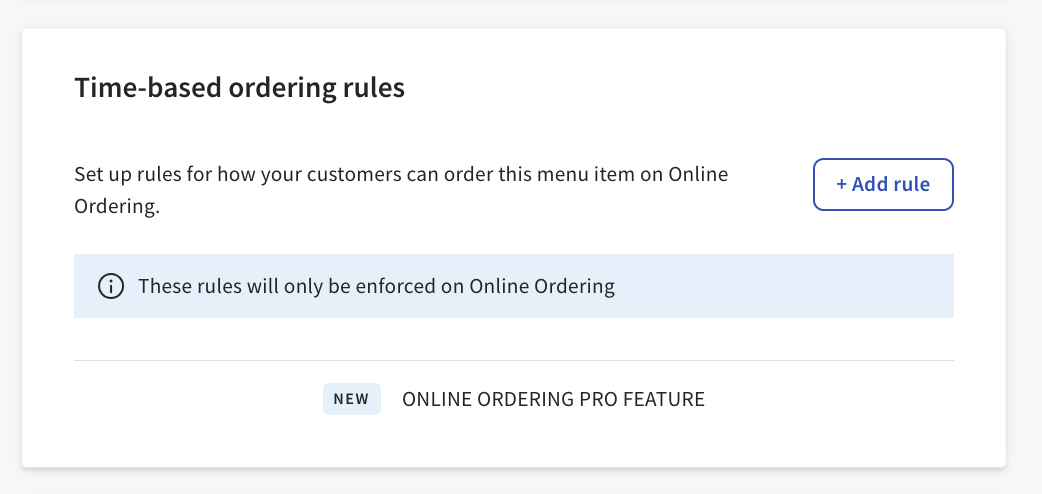
Task: Click the + Add rule button
Action: (883, 184)
